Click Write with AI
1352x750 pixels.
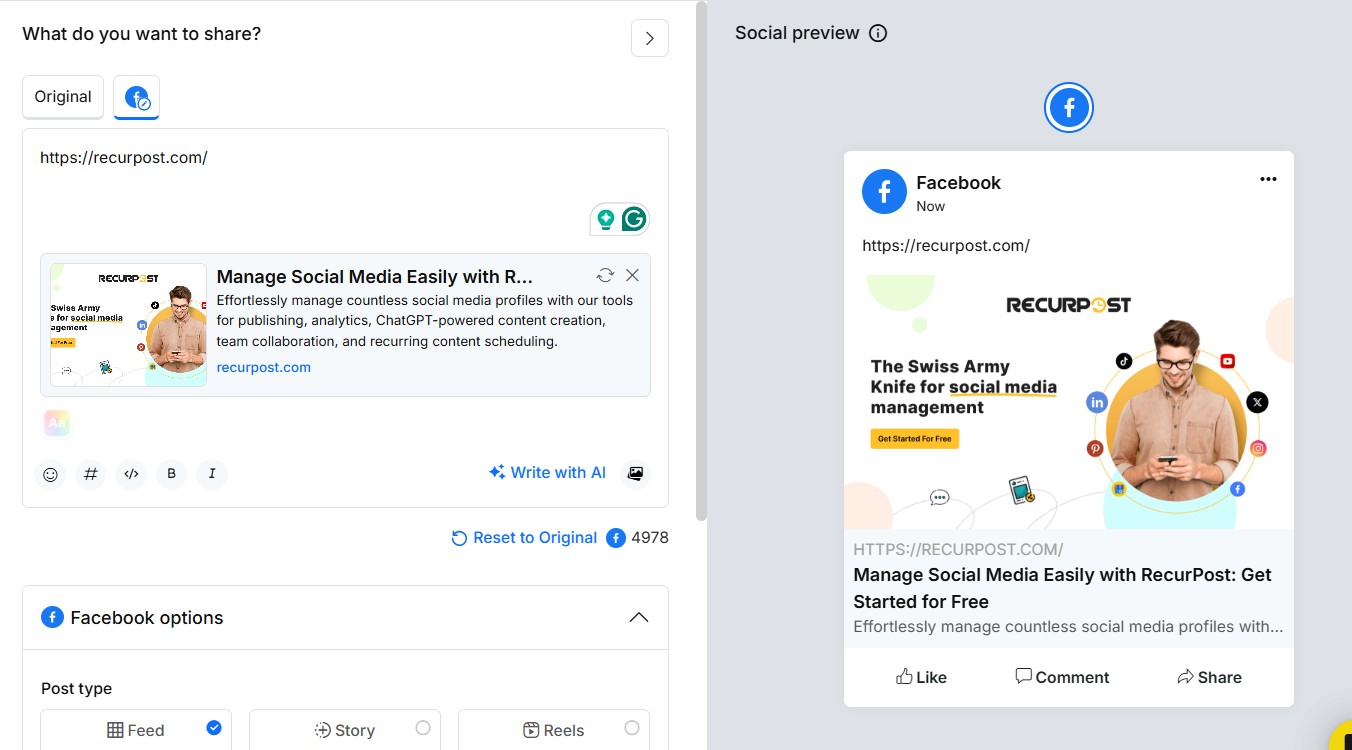[547, 472]
